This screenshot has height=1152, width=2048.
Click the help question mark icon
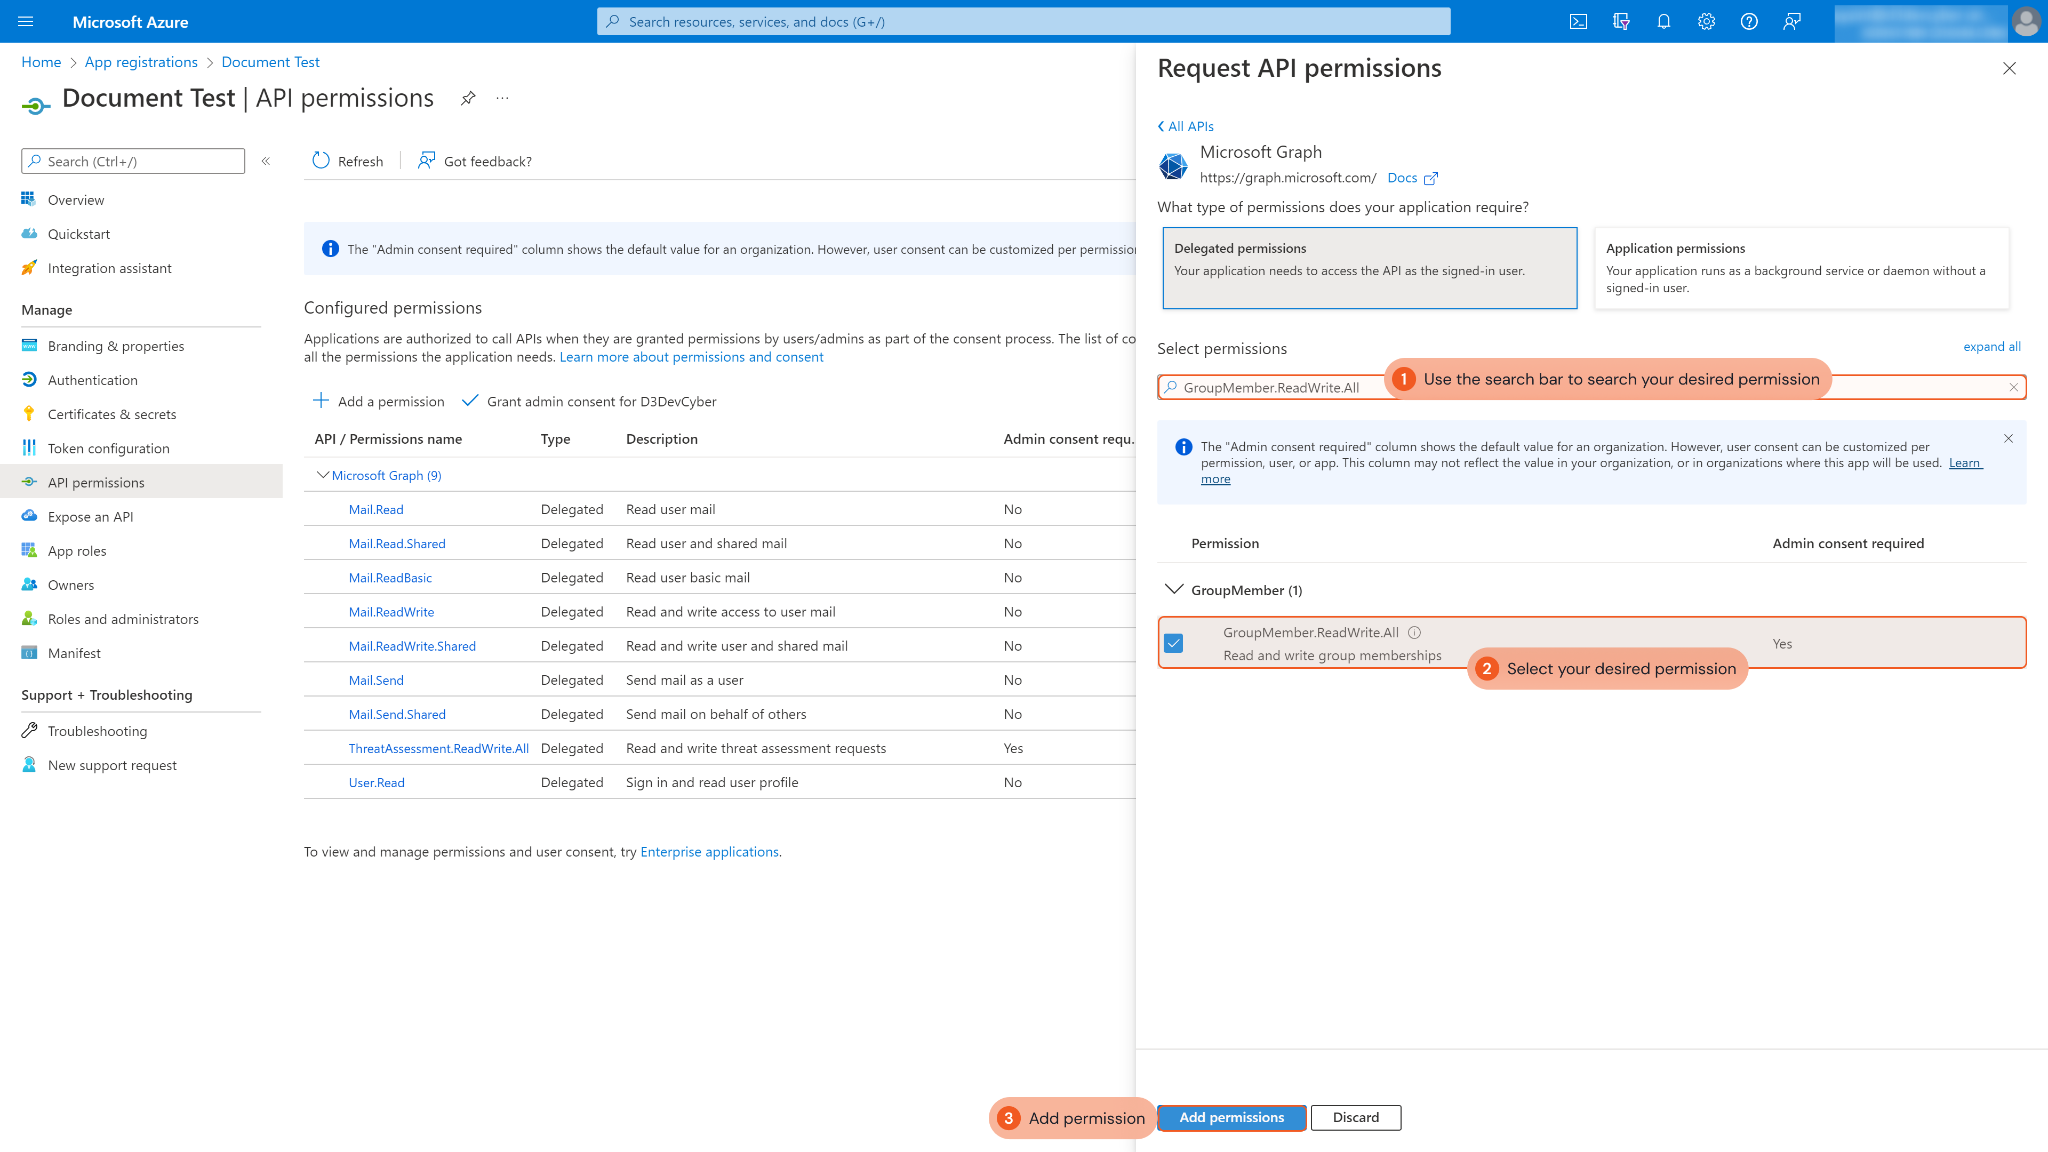pos(1749,21)
